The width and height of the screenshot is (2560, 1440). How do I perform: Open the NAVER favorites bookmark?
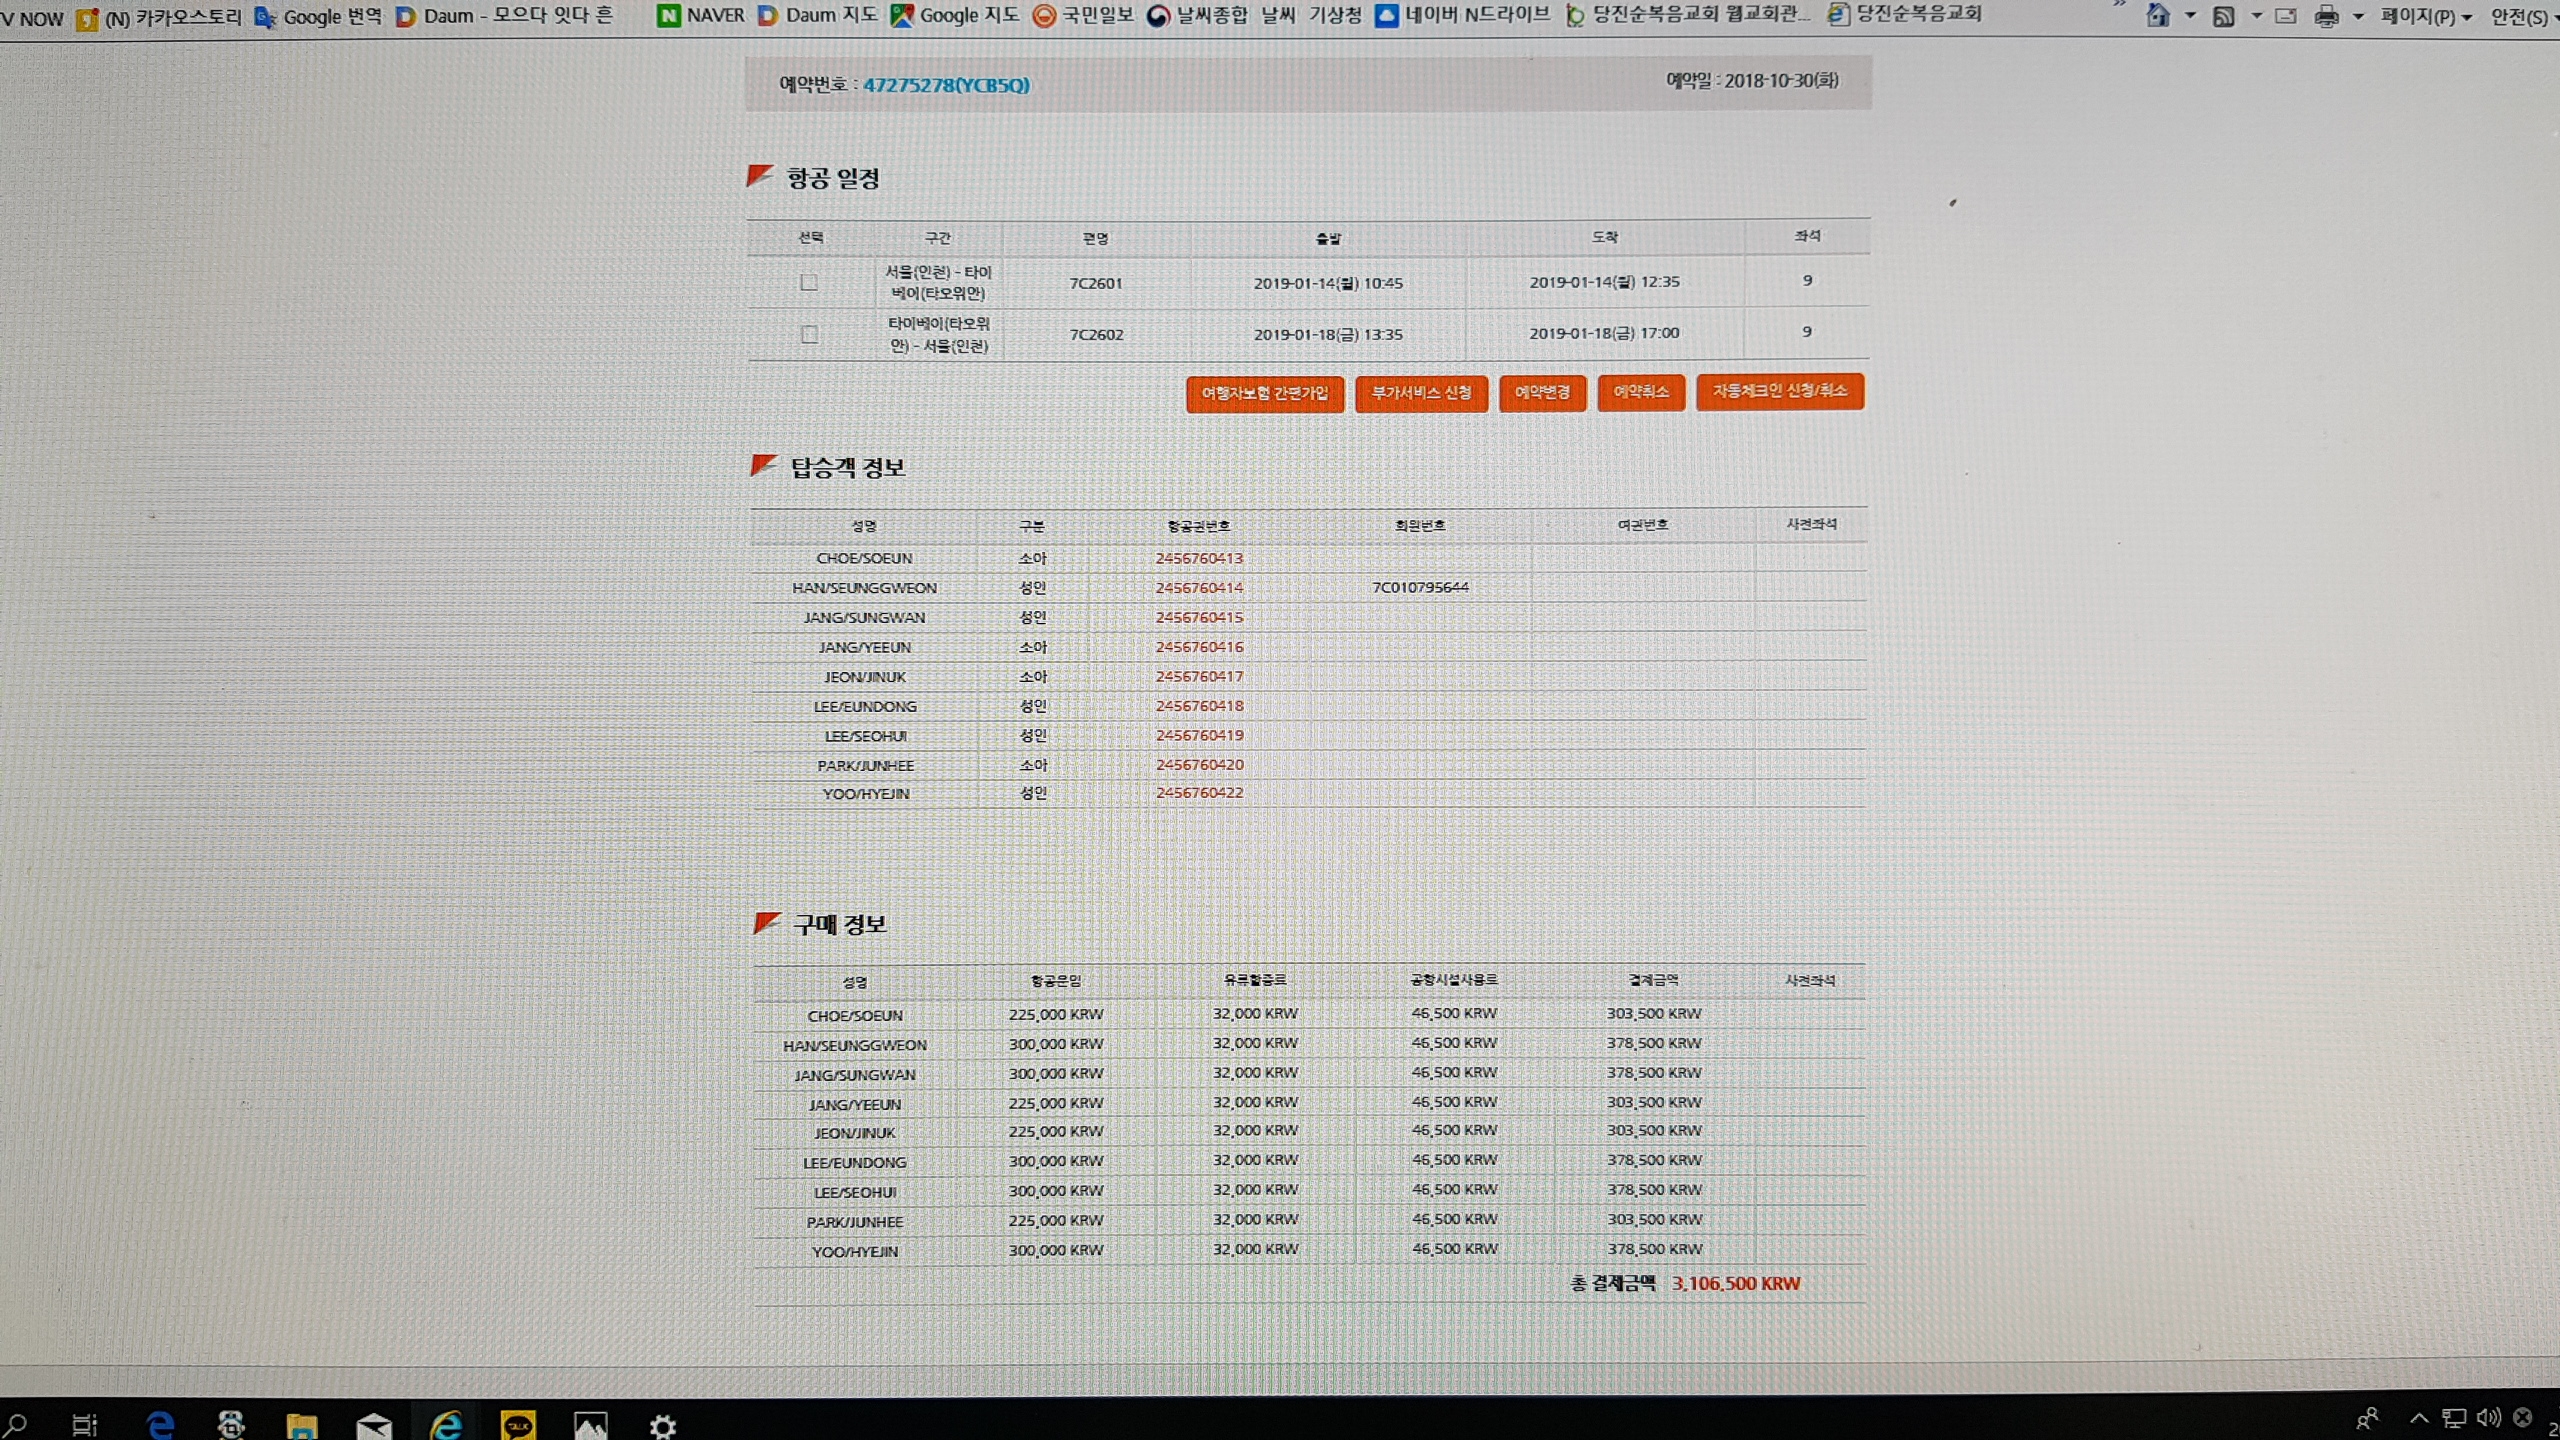(702, 15)
